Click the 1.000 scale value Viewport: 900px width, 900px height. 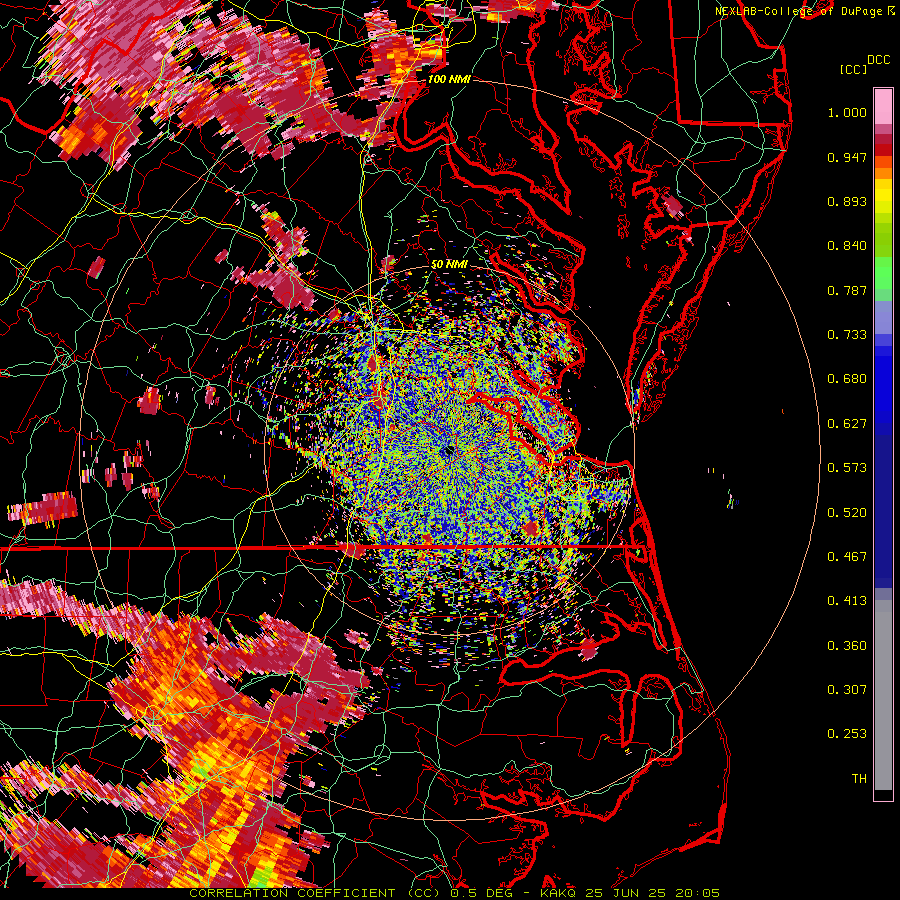click(x=847, y=112)
